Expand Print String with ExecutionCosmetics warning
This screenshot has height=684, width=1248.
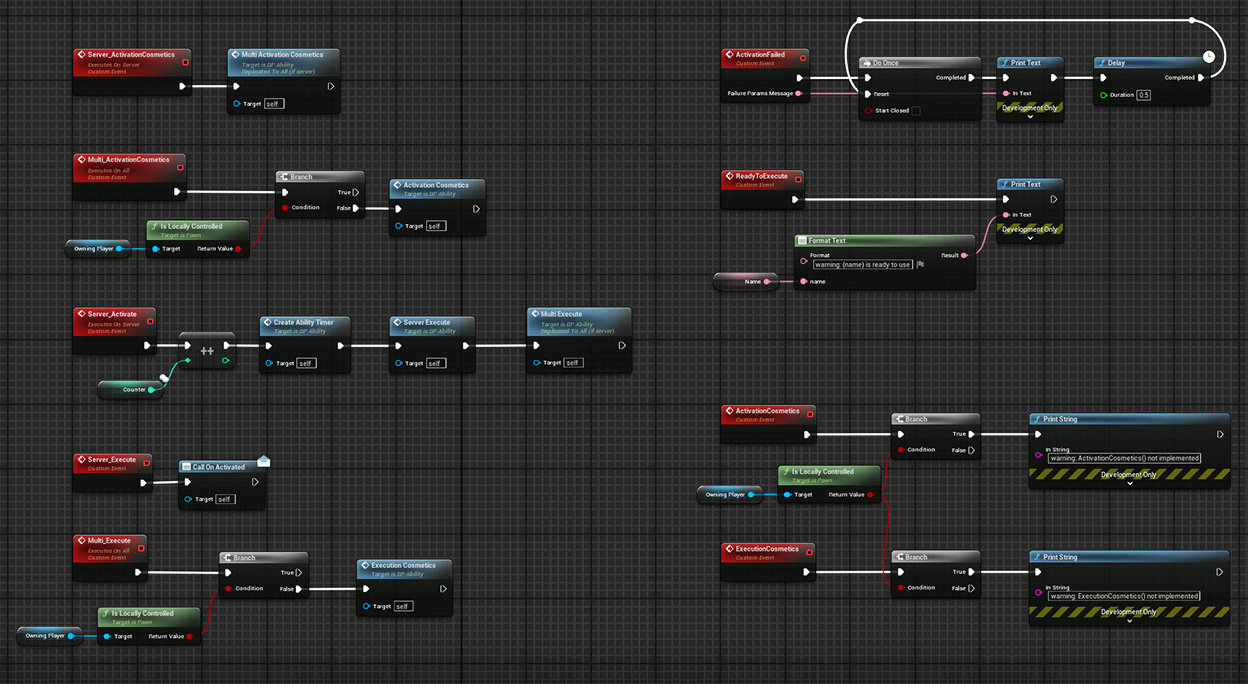pos(1129,621)
